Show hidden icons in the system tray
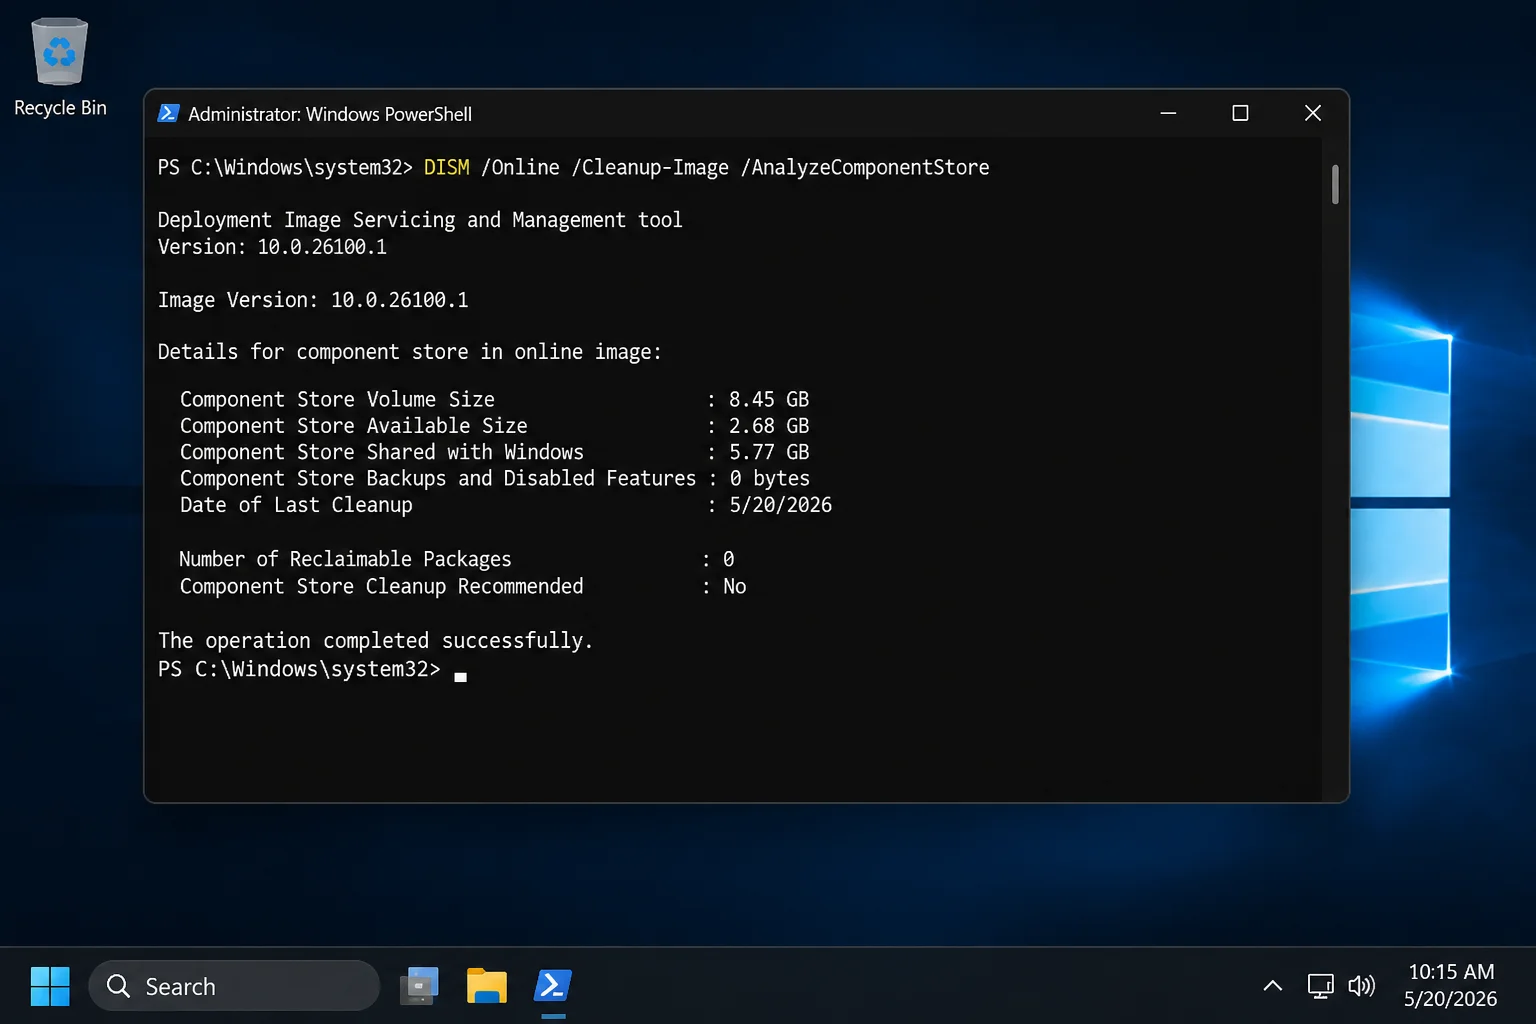The image size is (1536, 1024). pyautogui.click(x=1272, y=986)
